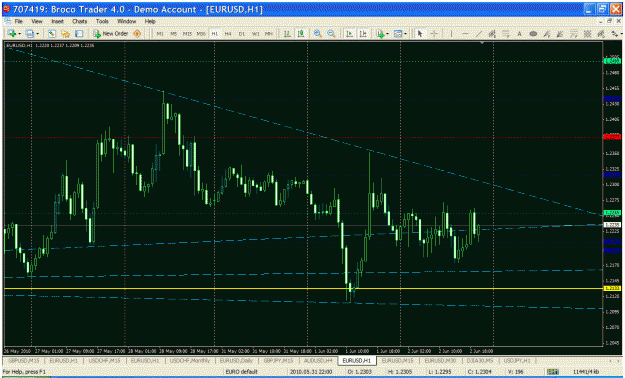This screenshot has height=378, width=625.
Task: Select the Andrews Pitchfork tool
Action: pyautogui.click(x=601, y=34)
